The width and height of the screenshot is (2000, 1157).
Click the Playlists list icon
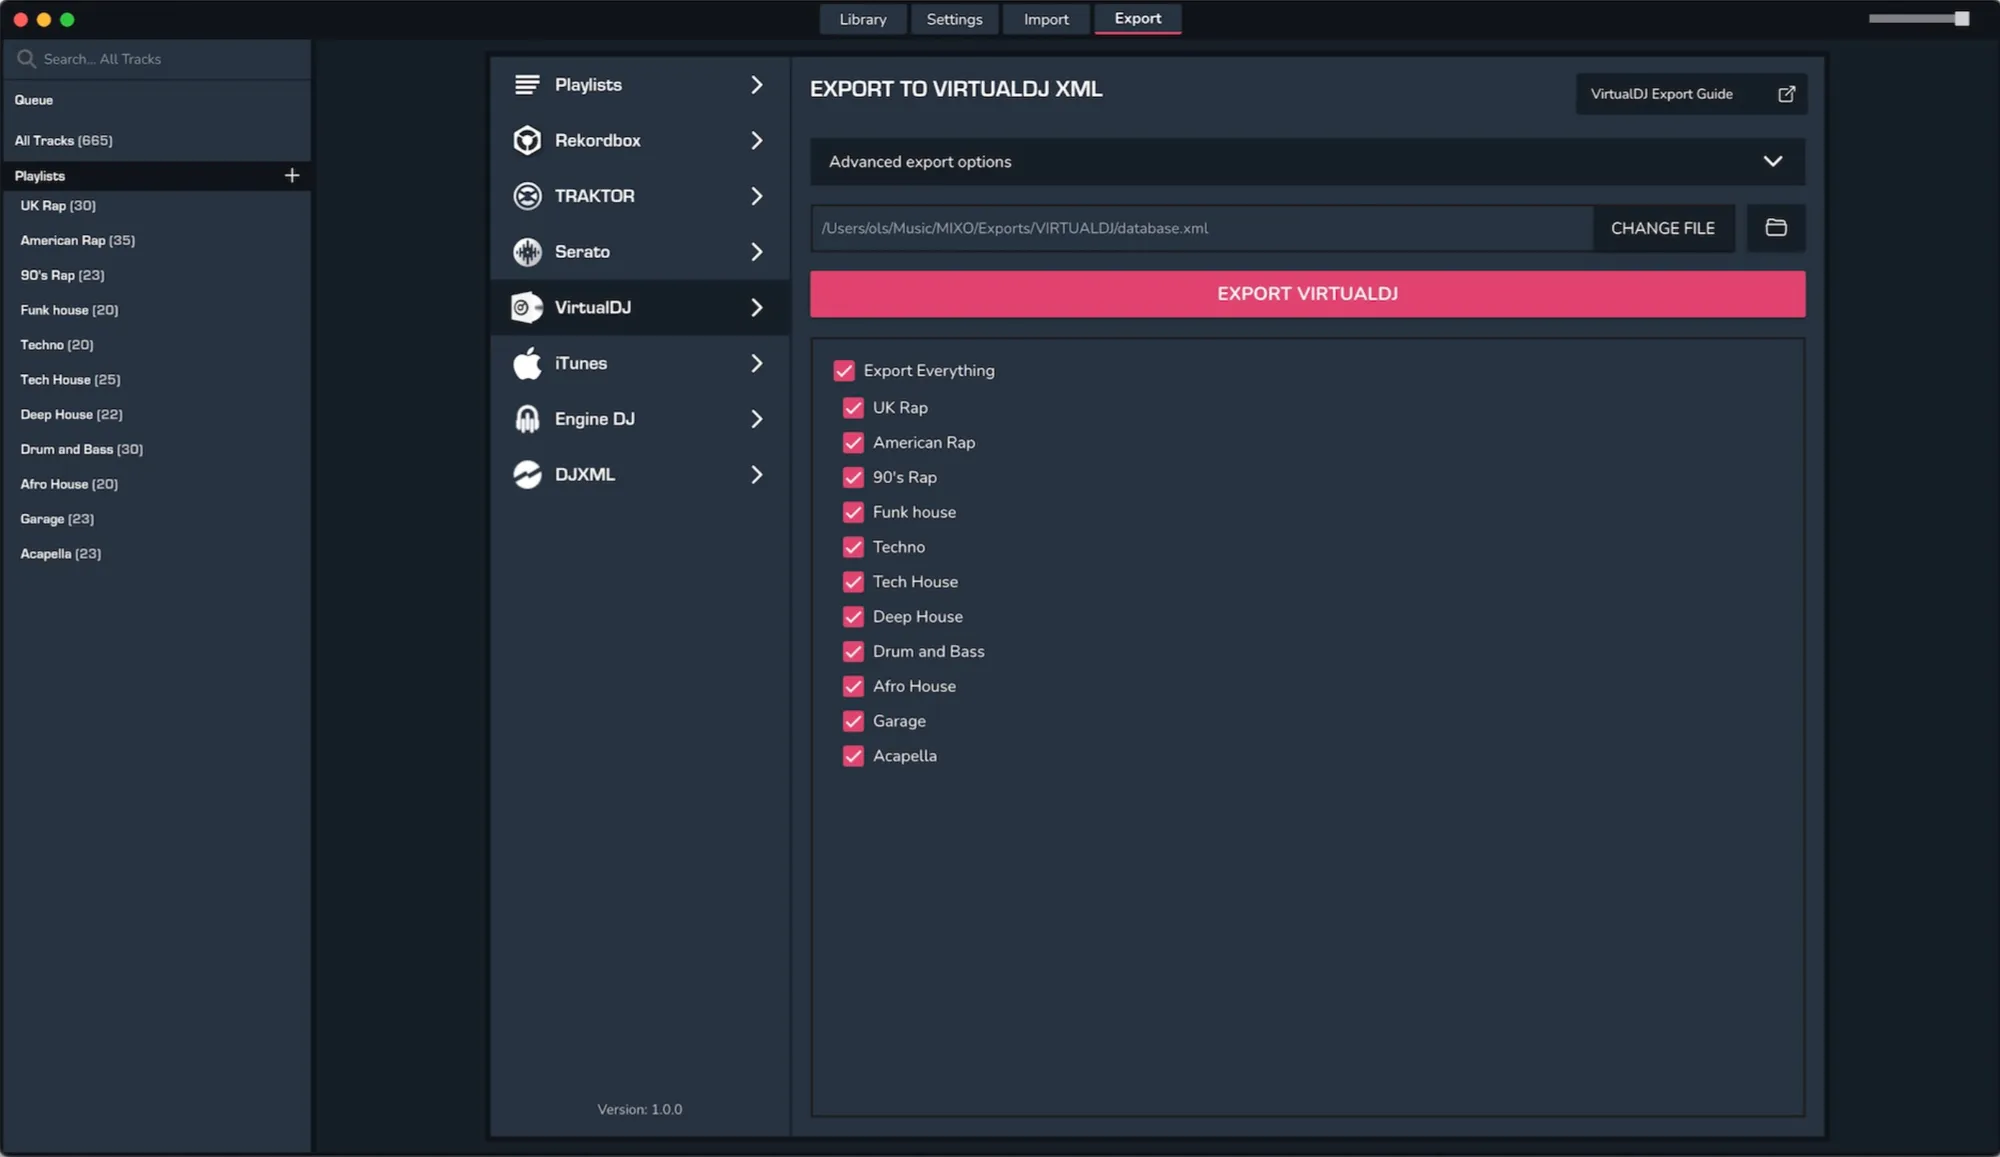[x=527, y=85]
